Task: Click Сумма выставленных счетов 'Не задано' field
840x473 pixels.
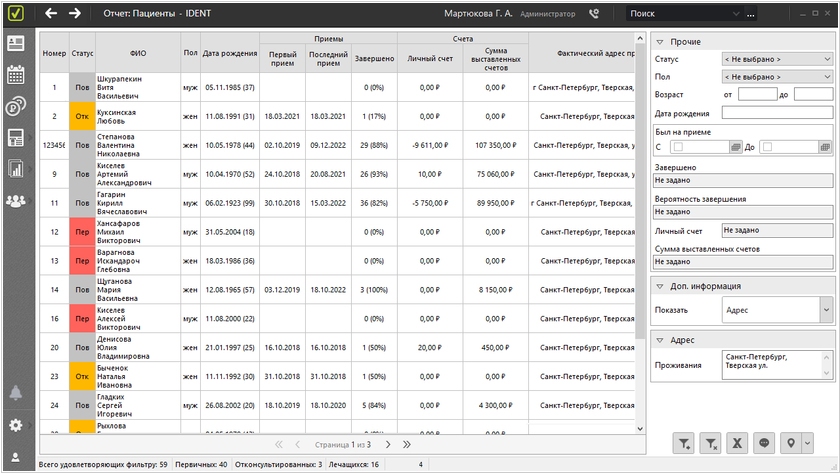Action: pos(743,262)
